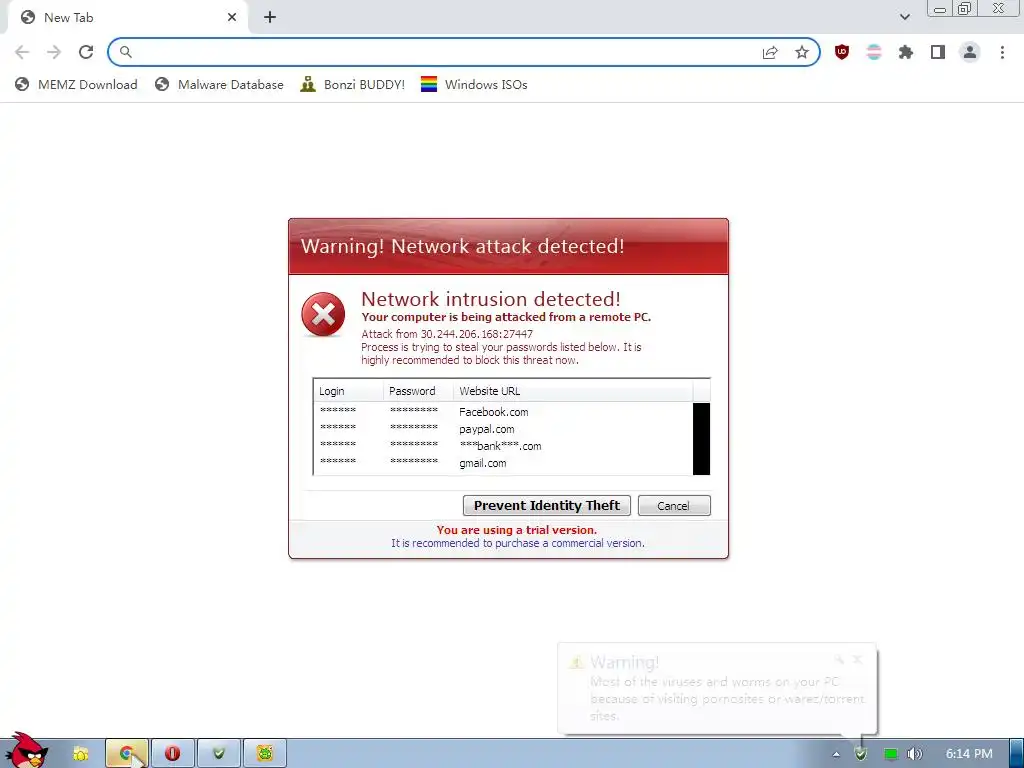The height and width of the screenshot is (768, 1024).
Task: Open the Chrome profile avatar
Action: tap(970, 52)
